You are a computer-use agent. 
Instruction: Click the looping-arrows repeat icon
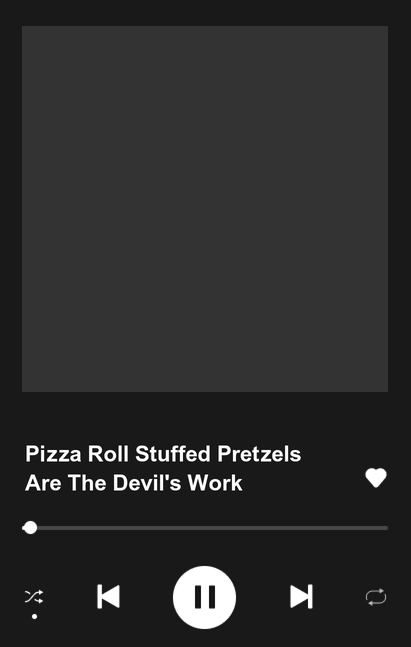tap(376, 597)
